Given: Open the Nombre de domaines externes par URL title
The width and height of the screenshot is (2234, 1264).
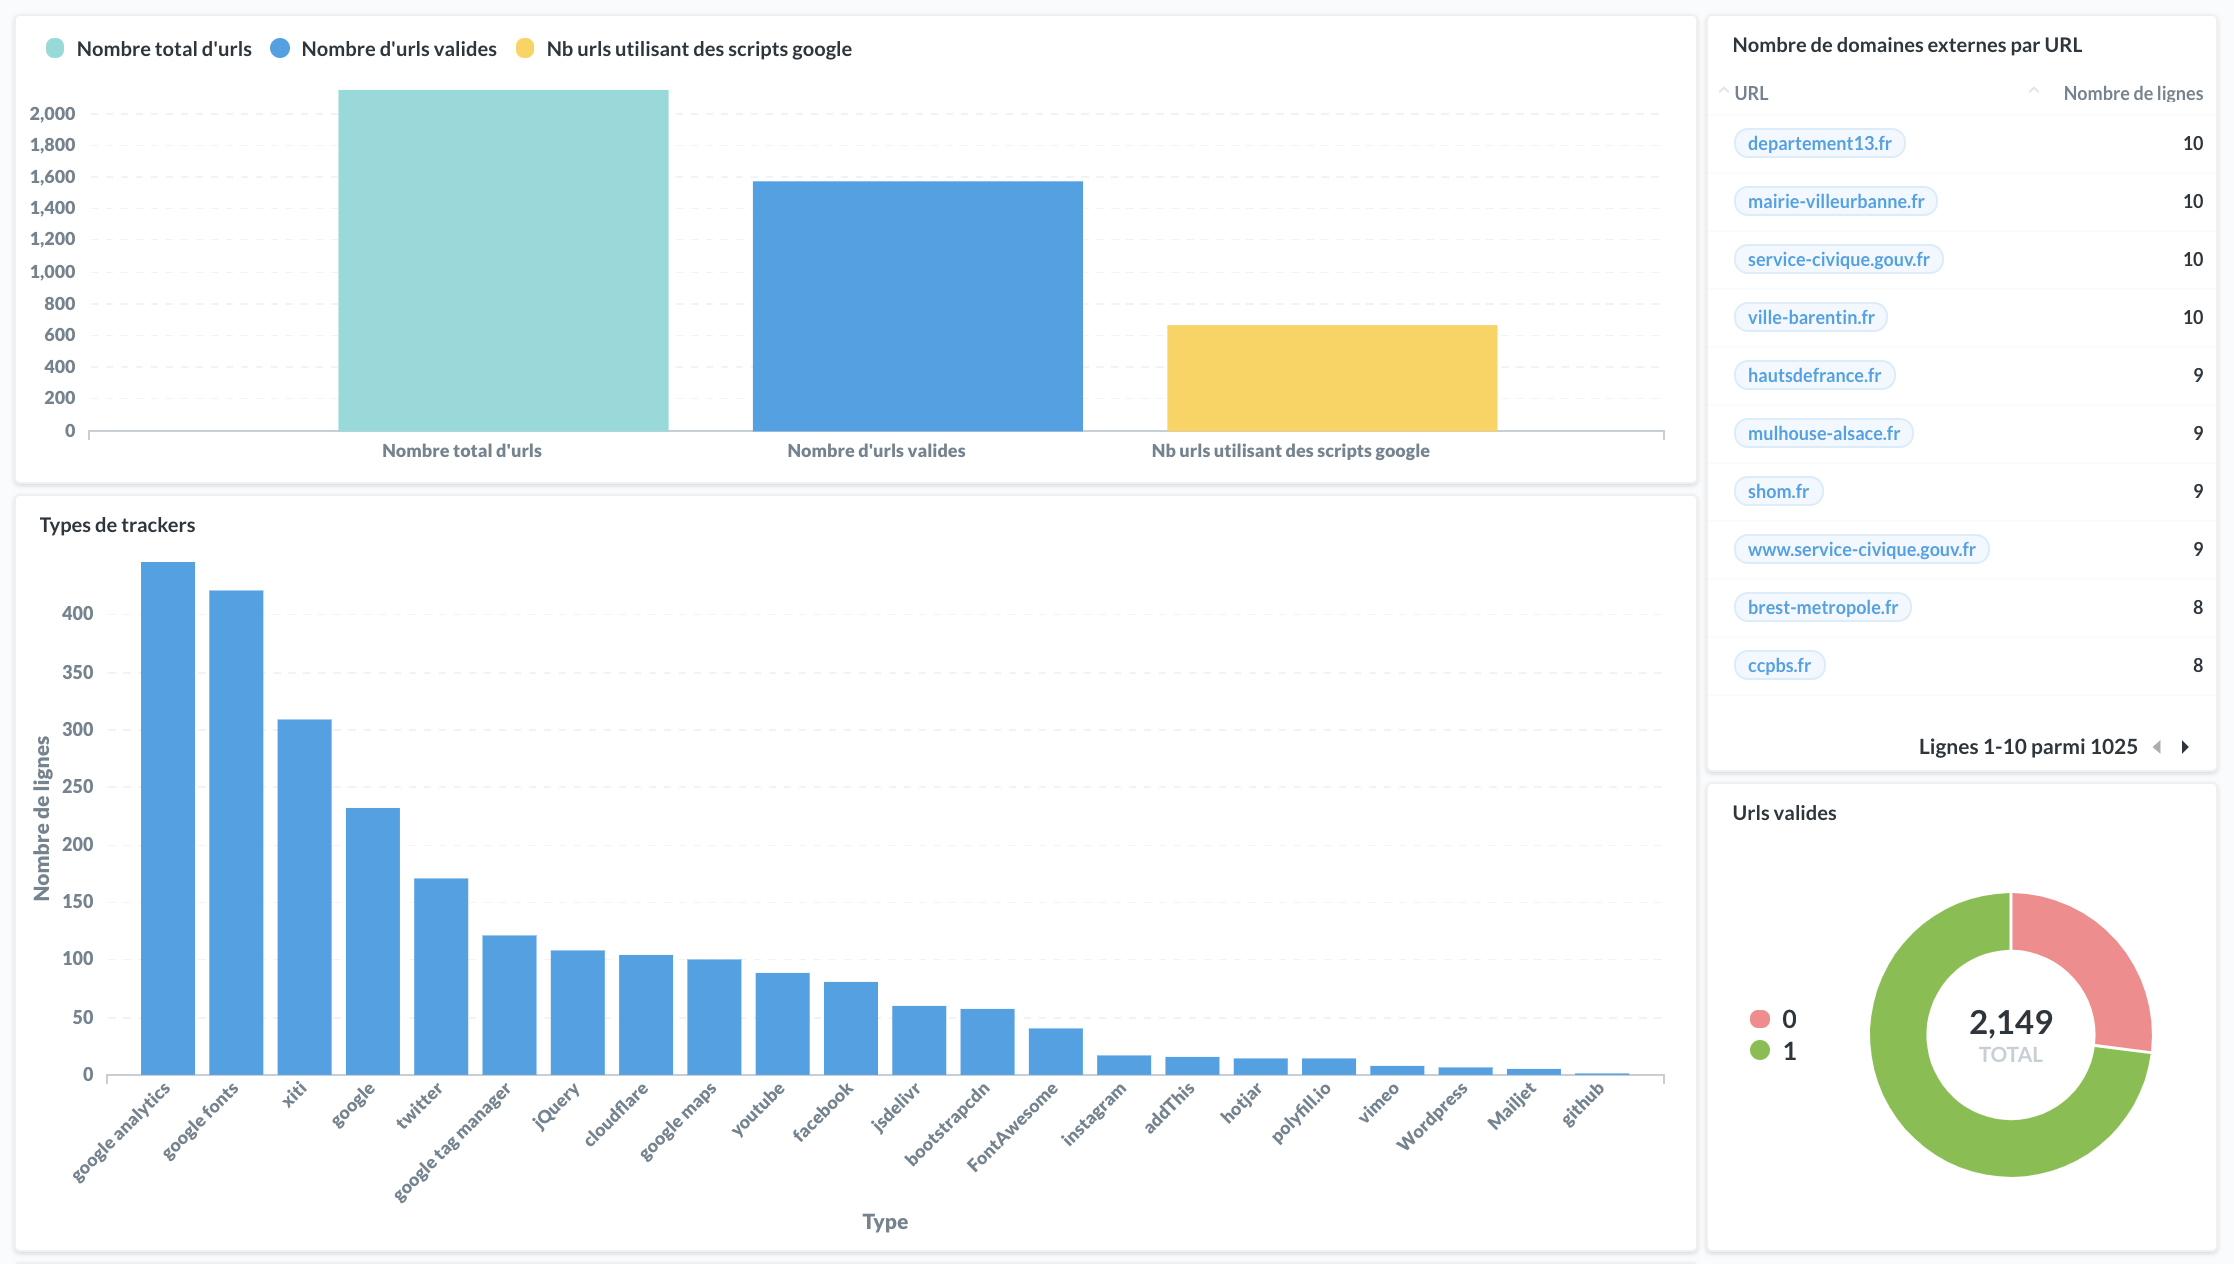Looking at the screenshot, I should [x=1906, y=45].
